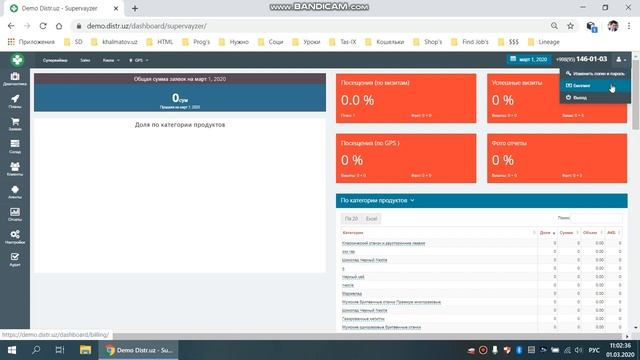Click the Посещения (по визитам) card
Screen dimensions: 640x360
(406, 98)
